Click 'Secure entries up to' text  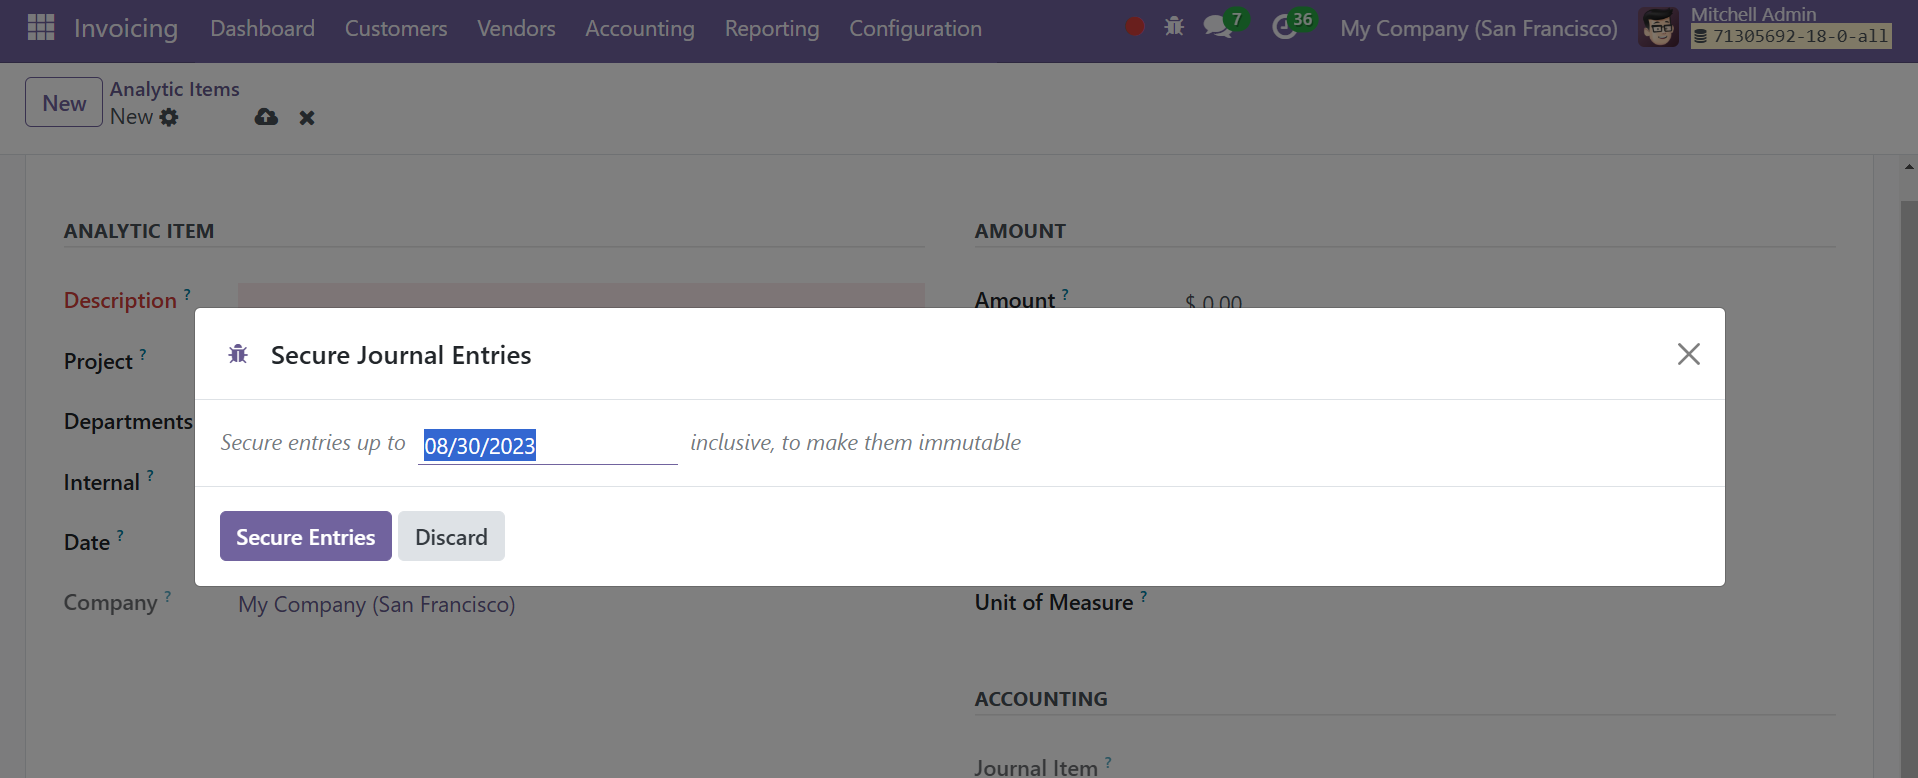[x=313, y=442]
